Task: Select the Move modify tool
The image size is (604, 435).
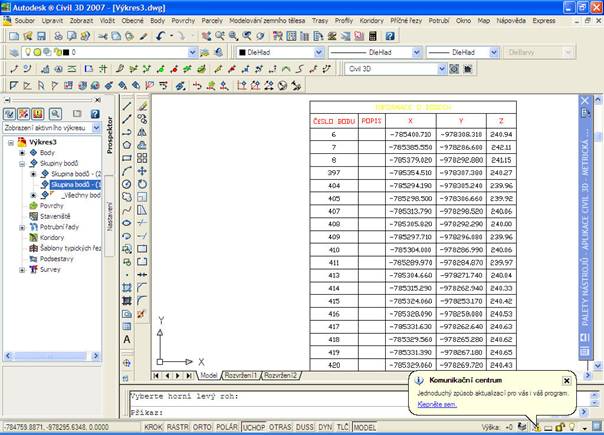Action: [142, 171]
